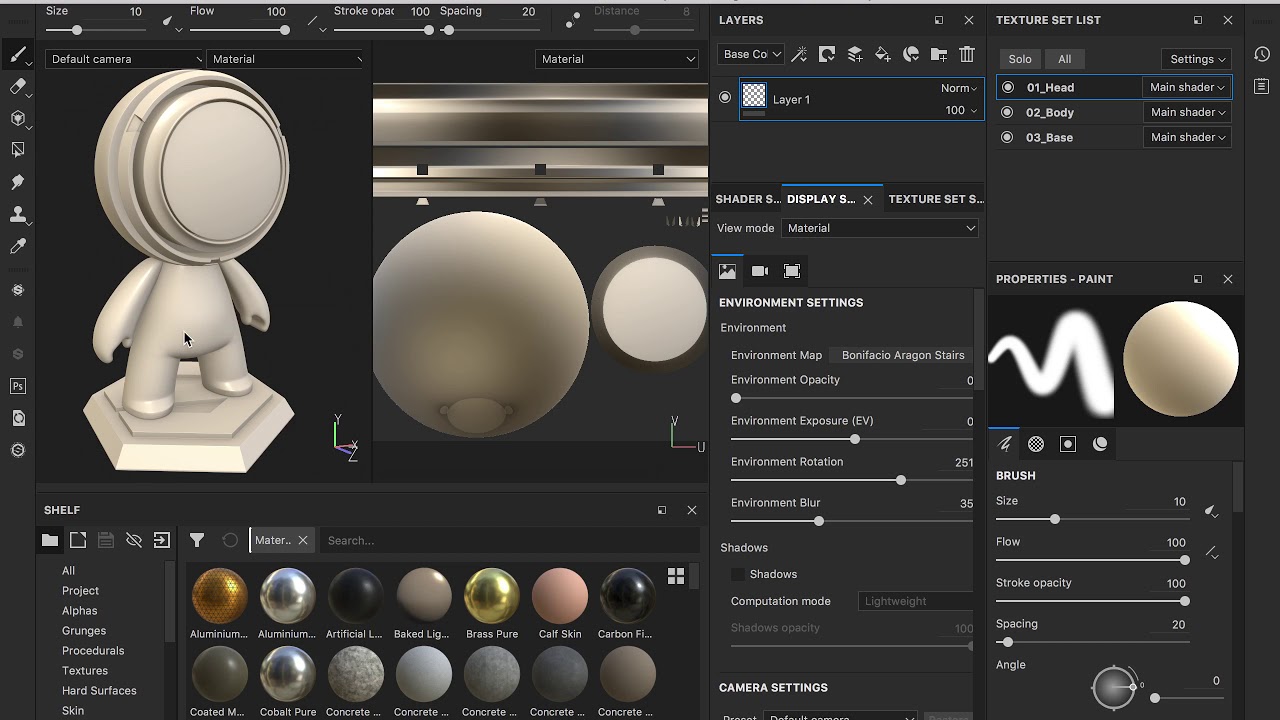Hide Layer 1 using visibility toggle
Image resolution: width=1280 pixels, height=720 pixels.
[725, 97]
